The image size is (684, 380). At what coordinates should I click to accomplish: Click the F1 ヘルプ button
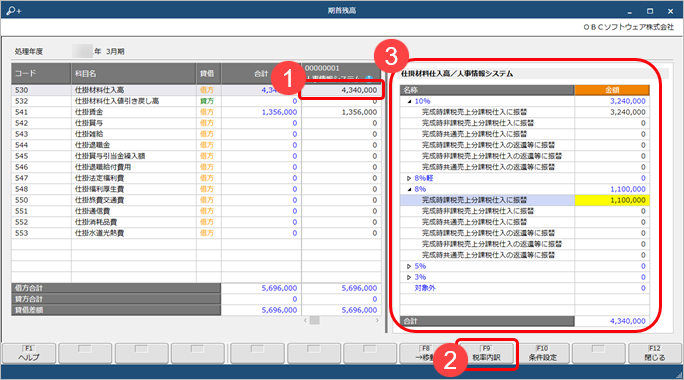tap(29, 353)
